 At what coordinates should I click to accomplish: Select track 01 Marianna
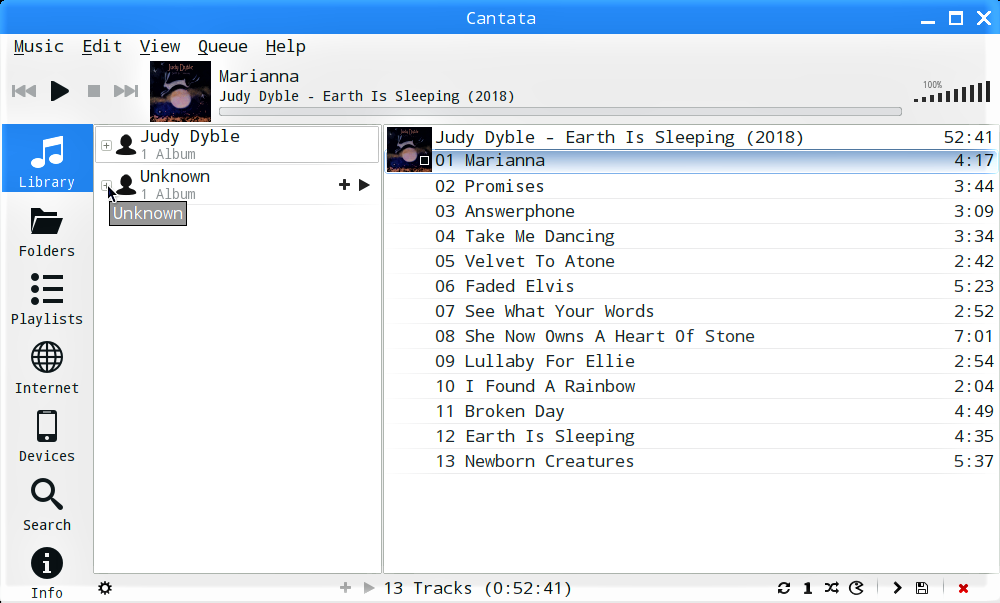click(691, 161)
